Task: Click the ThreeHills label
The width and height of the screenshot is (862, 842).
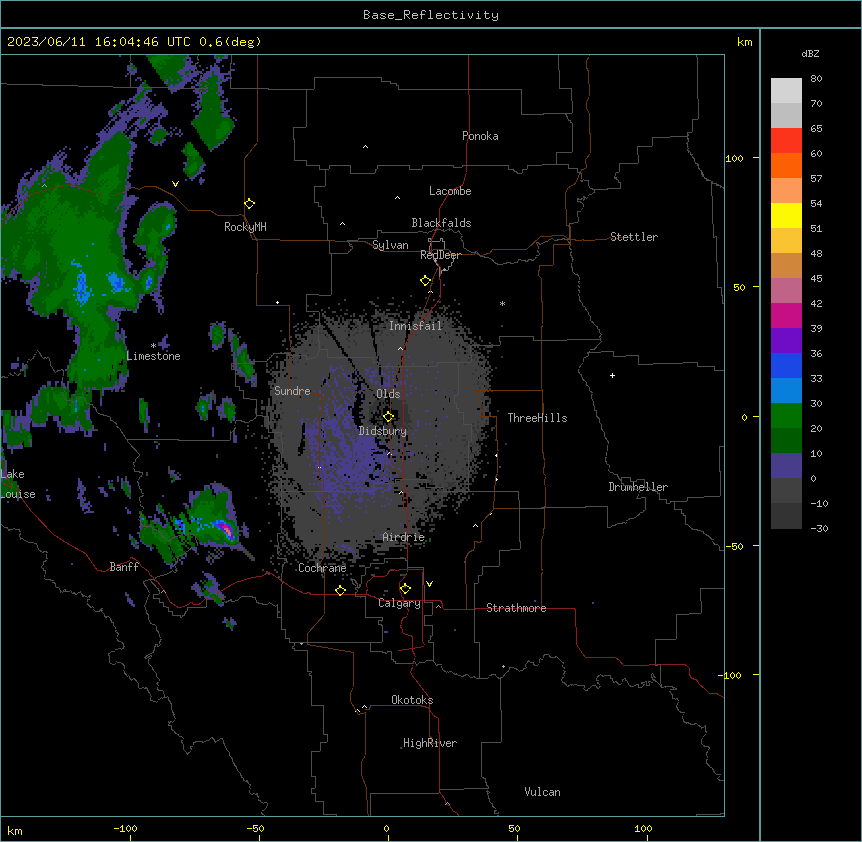Action: pos(537,418)
